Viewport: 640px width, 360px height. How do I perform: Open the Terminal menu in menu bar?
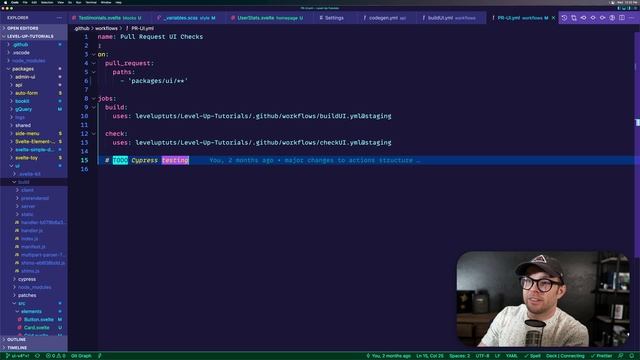coord(91,2)
